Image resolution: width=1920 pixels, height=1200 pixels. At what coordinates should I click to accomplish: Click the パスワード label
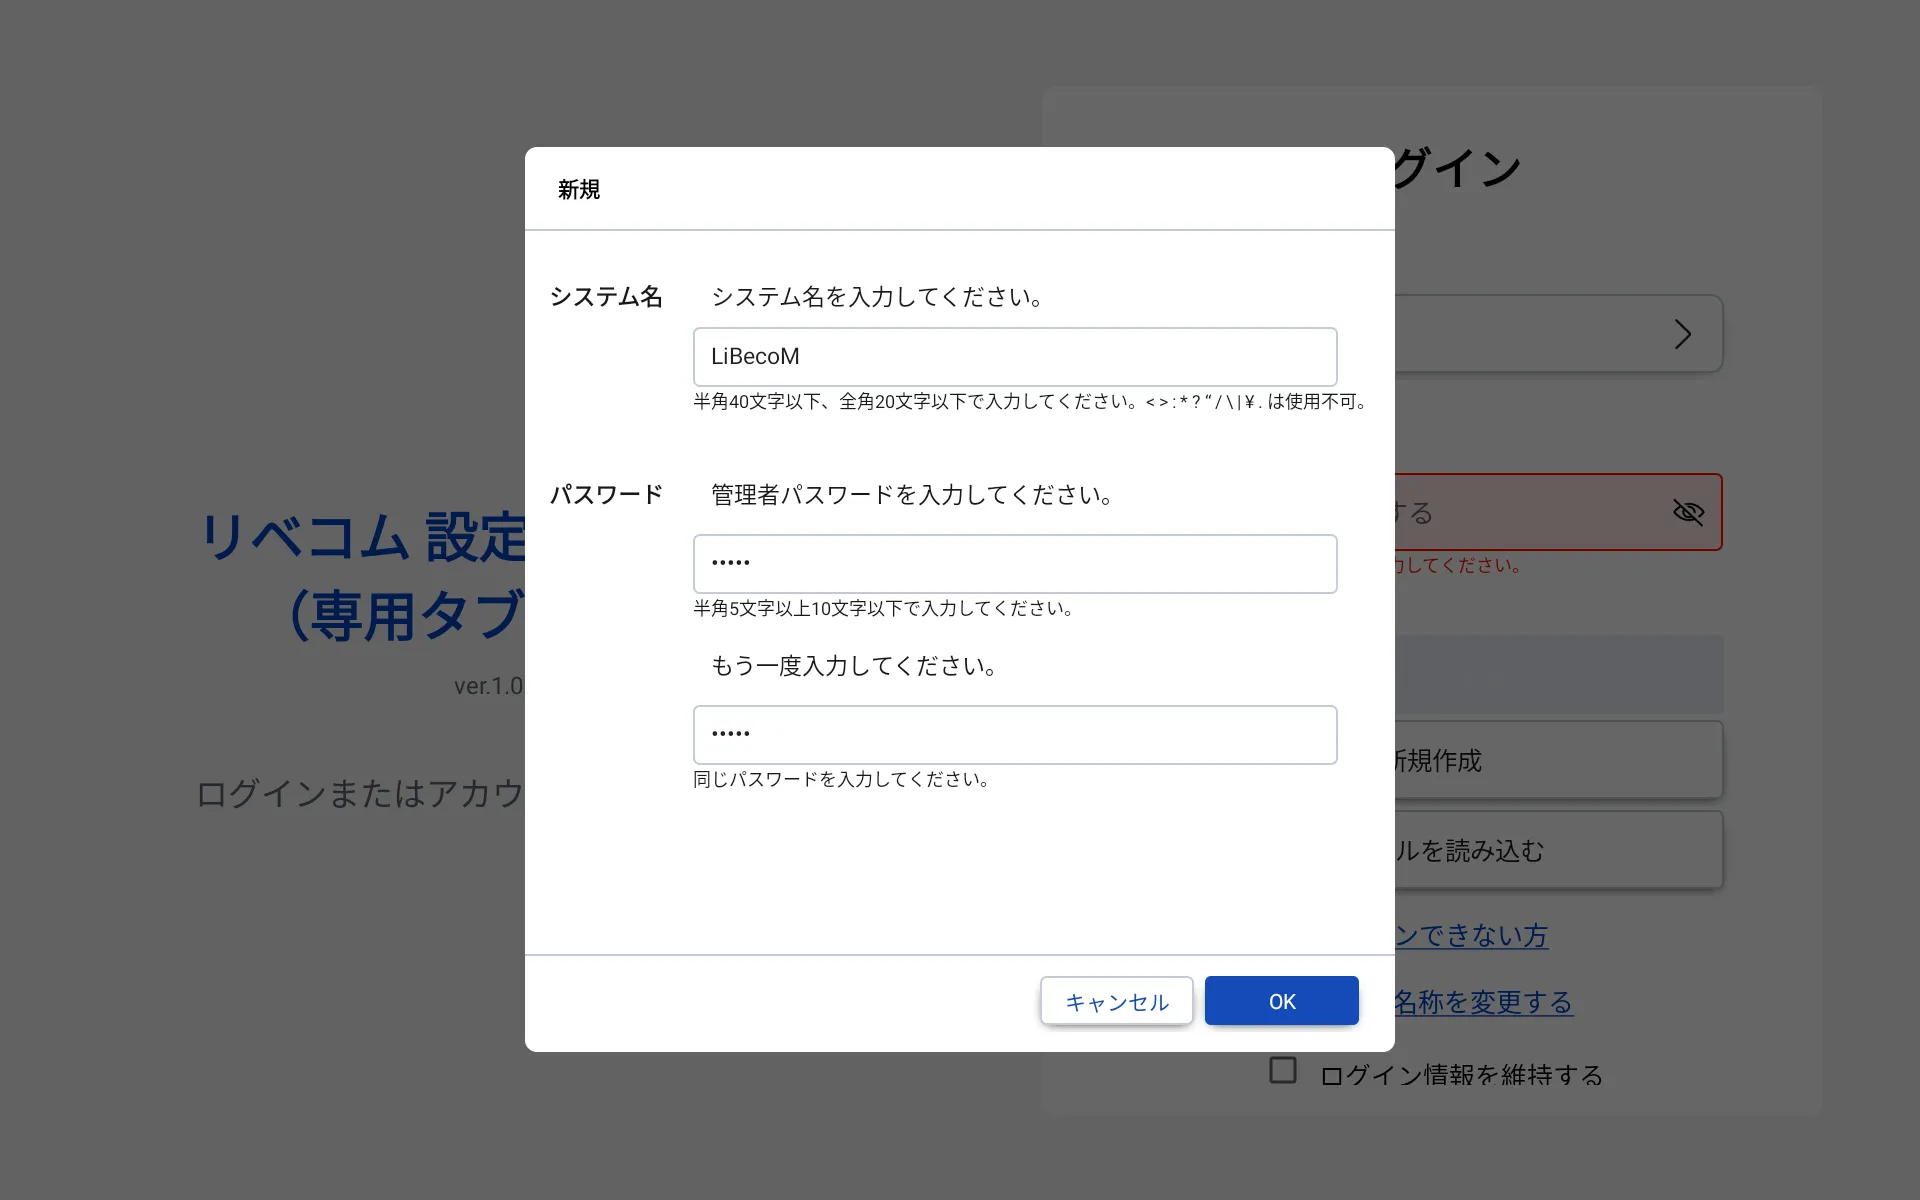606,495
